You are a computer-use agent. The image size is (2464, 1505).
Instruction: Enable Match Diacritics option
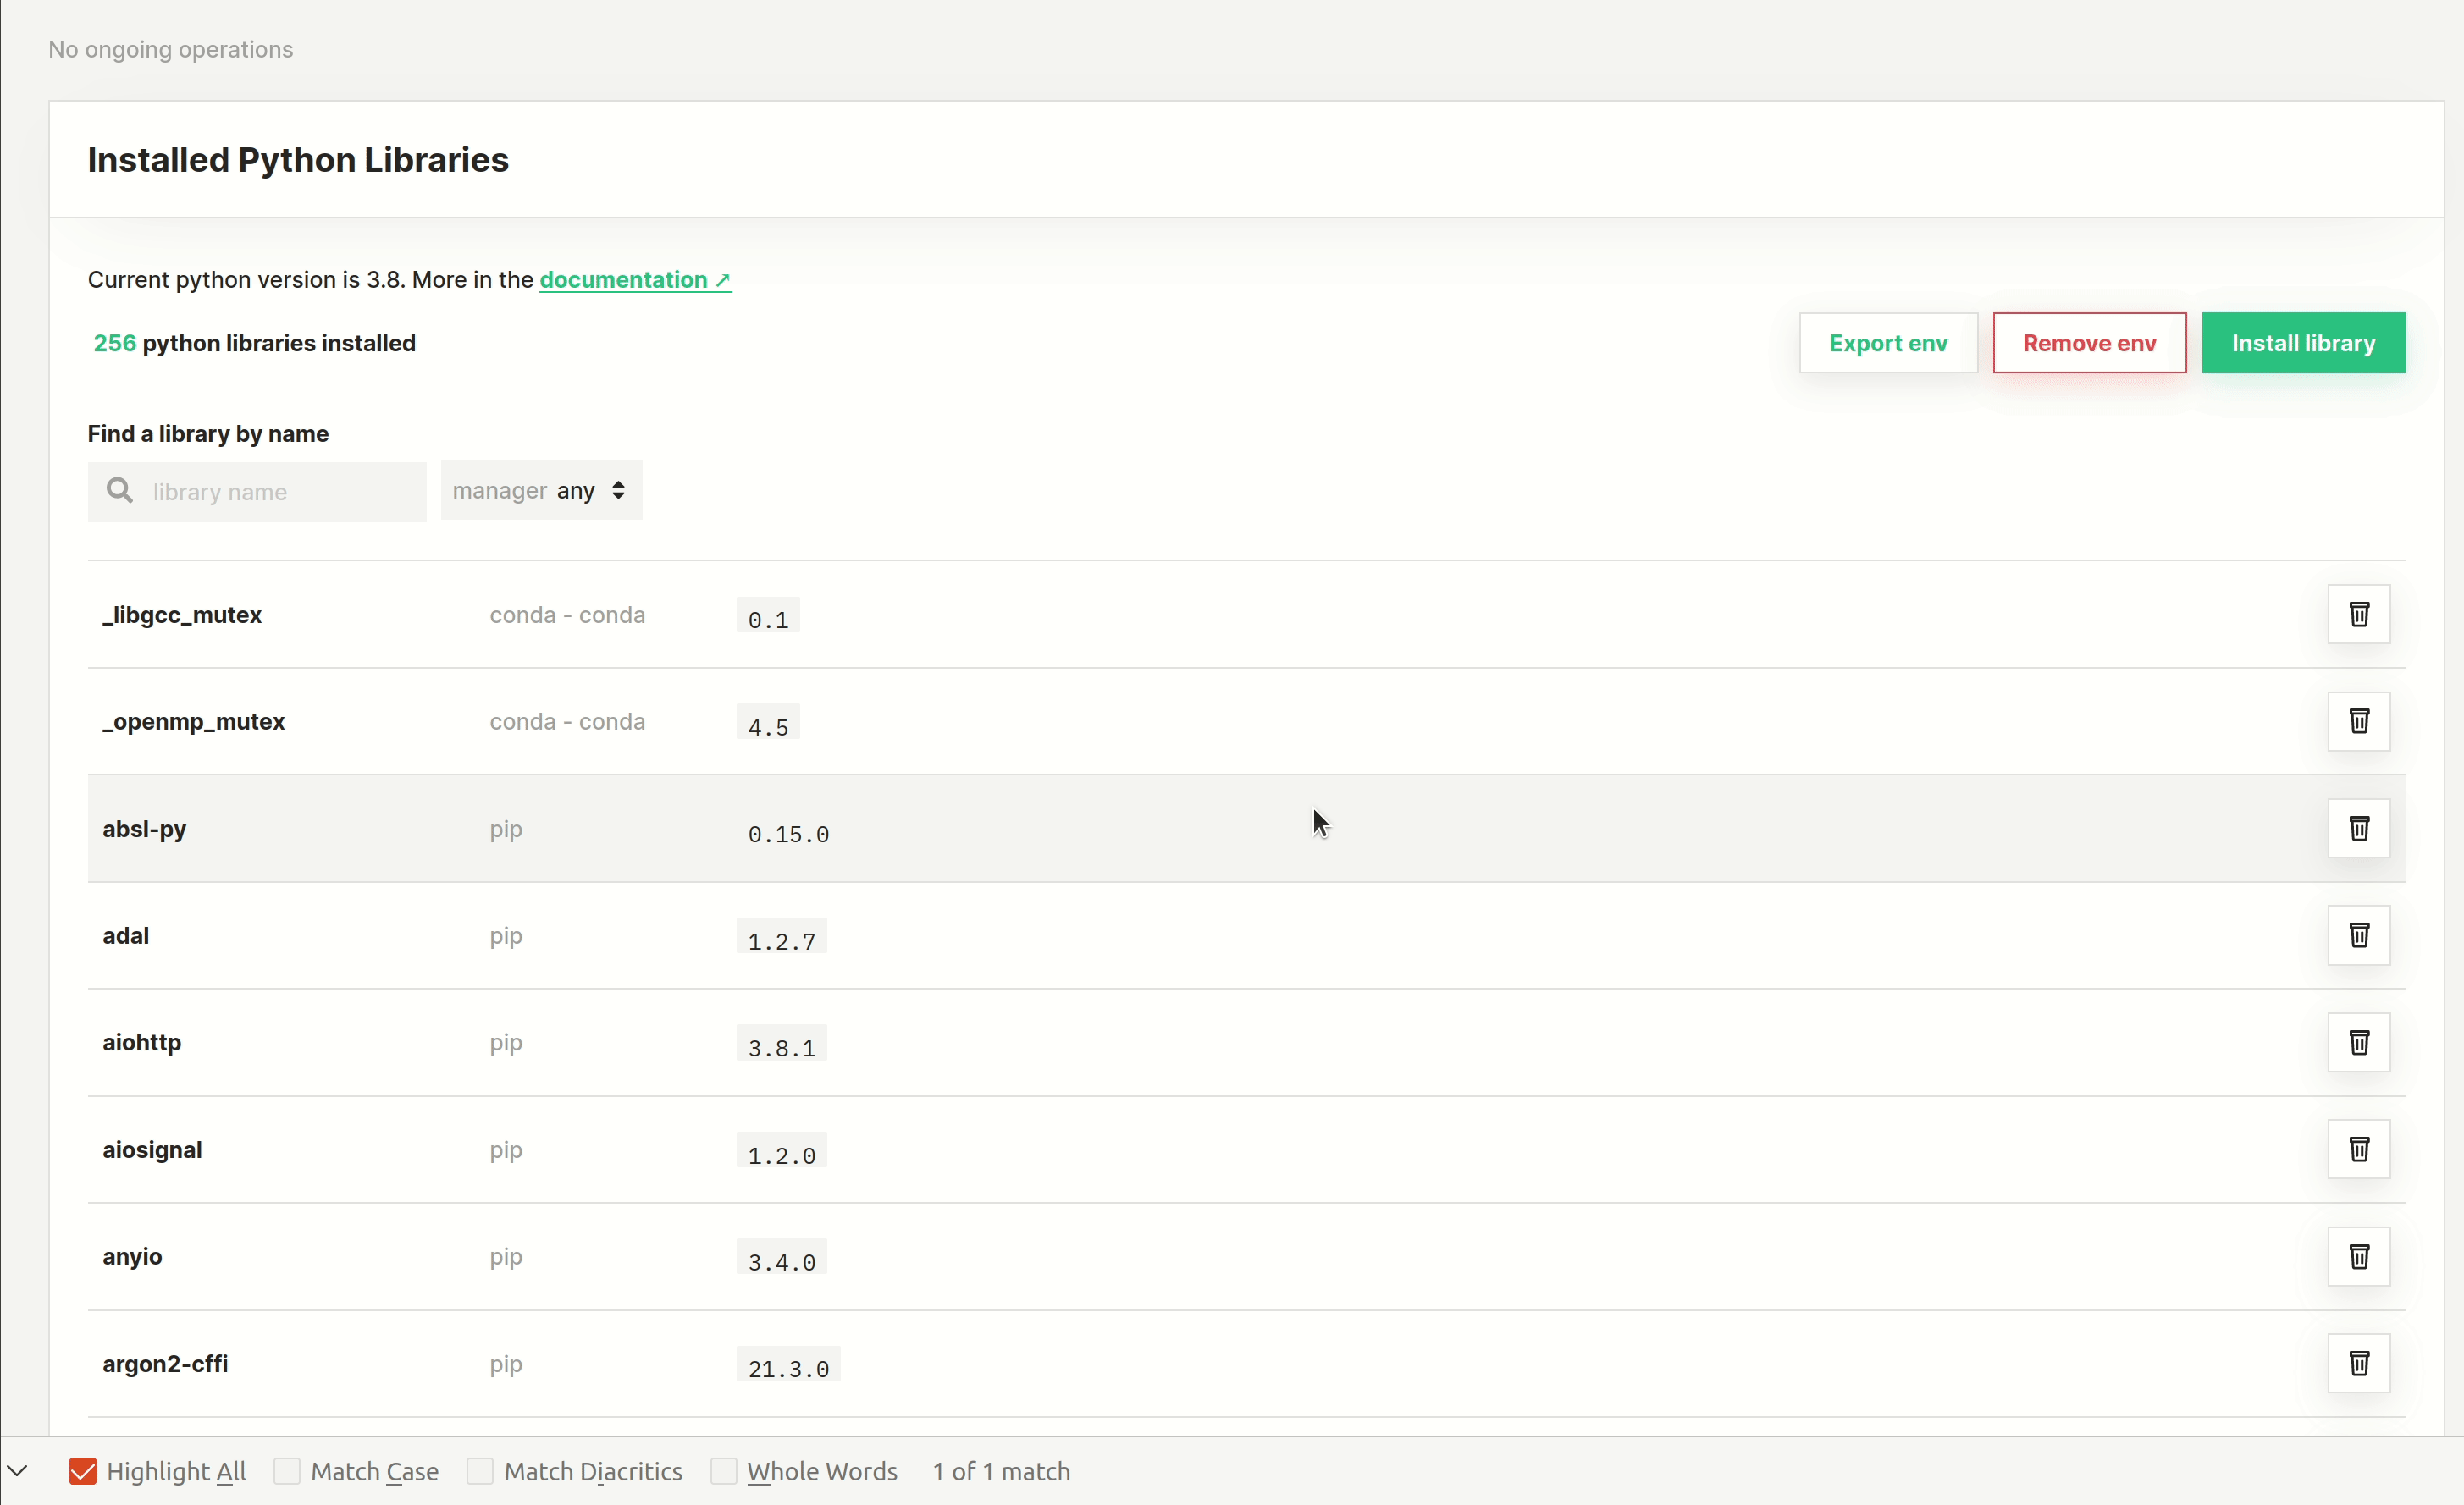click(480, 1471)
